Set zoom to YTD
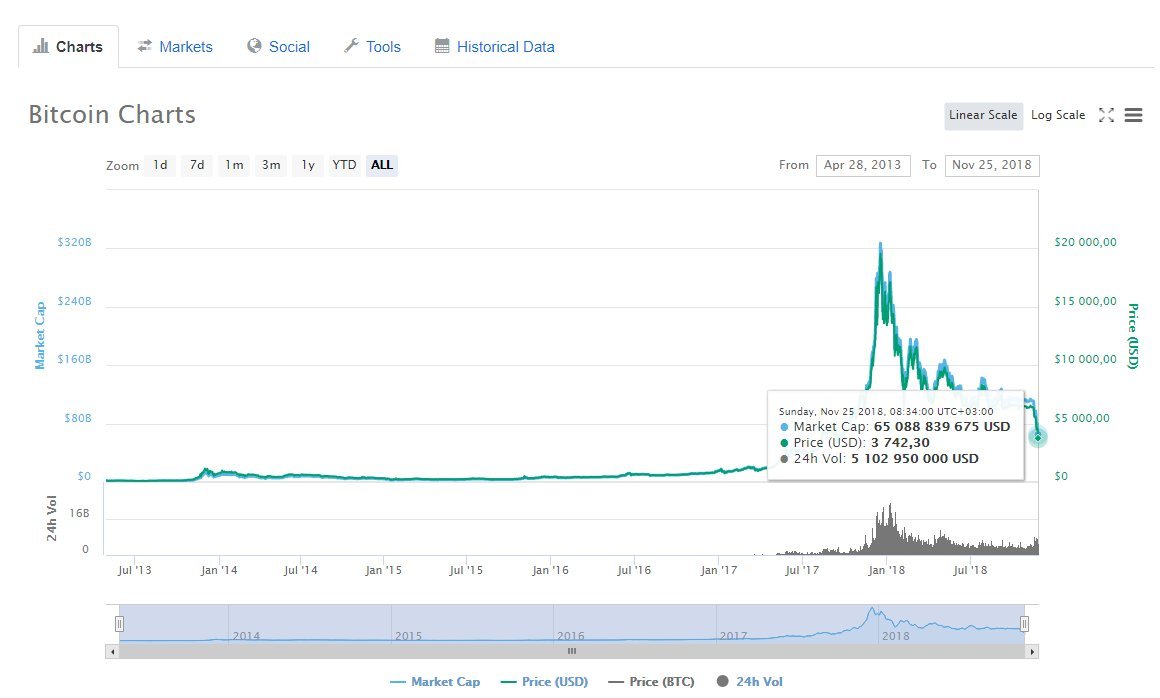Image resolution: width=1160 pixels, height=698 pixels. [x=344, y=165]
